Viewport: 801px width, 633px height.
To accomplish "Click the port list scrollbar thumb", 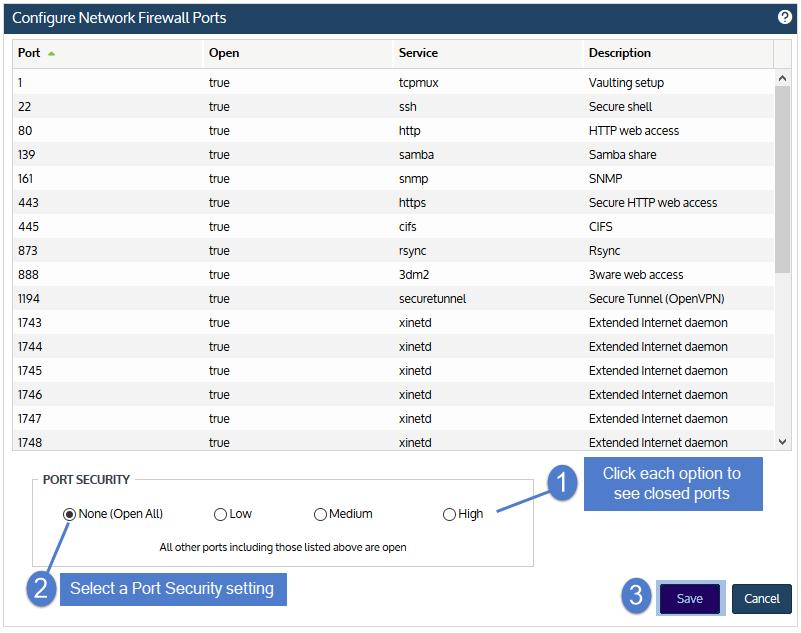I will [x=782, y=179].
